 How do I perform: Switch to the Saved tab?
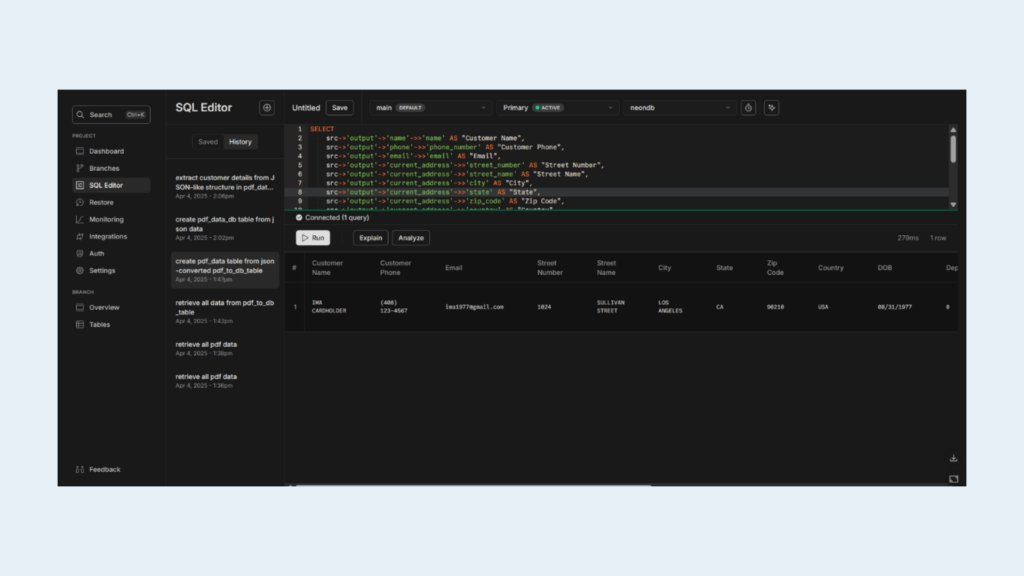click(x=208, y=142)
